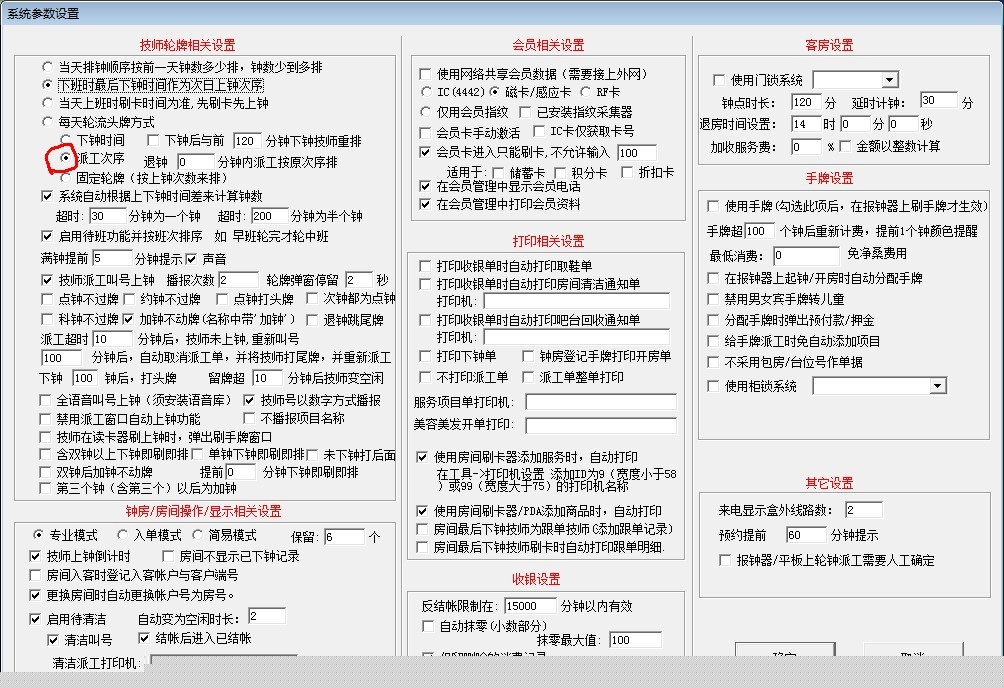Image resolution: width=1004 pixels, height=688 pixels.
Task: Select 入单模式 radio button
Action: click(x=122, y=535)
